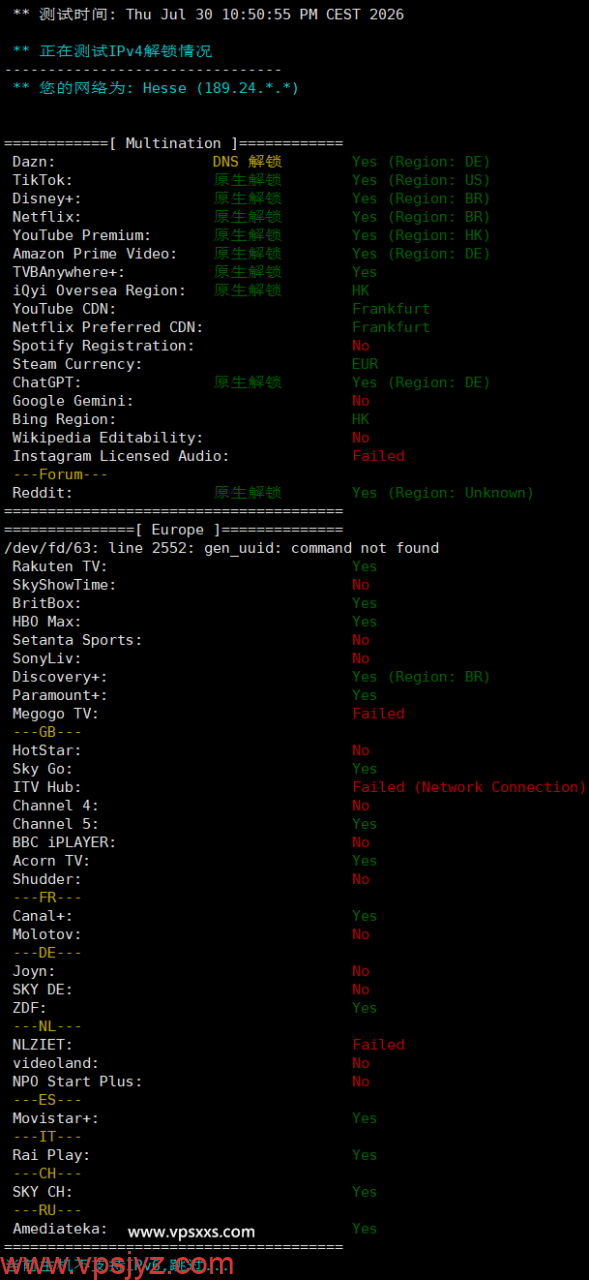
Task: Click the Steam Currency EUR value
Action: pos(365,364)
